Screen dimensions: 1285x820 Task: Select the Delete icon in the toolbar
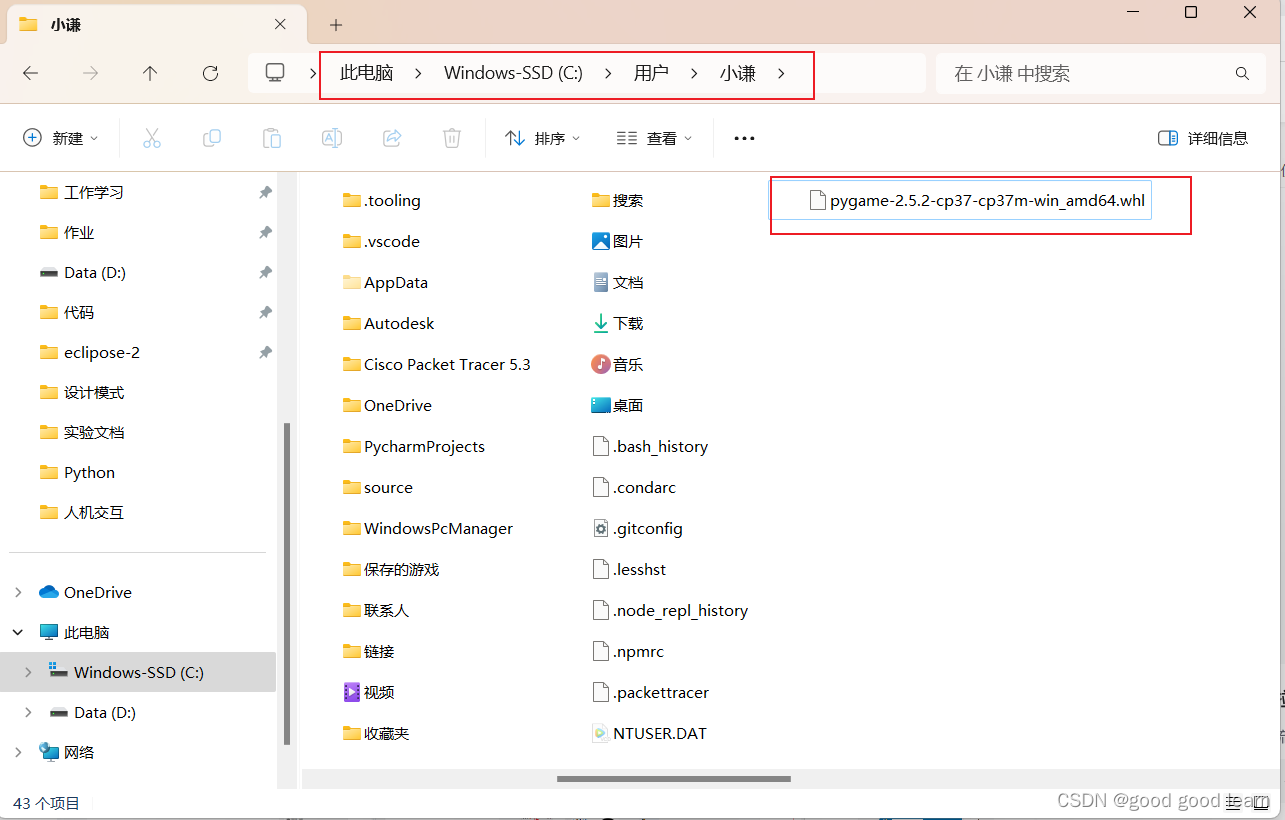click(451, 138)
